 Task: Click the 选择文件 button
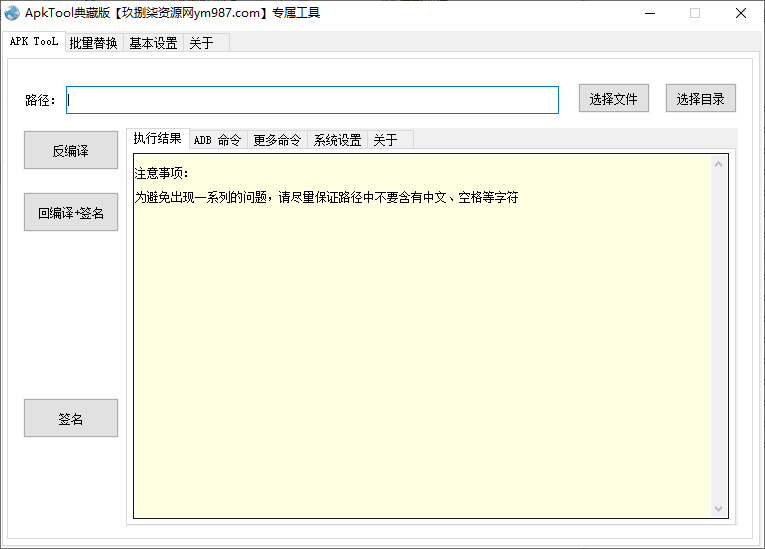click(614, 99)
